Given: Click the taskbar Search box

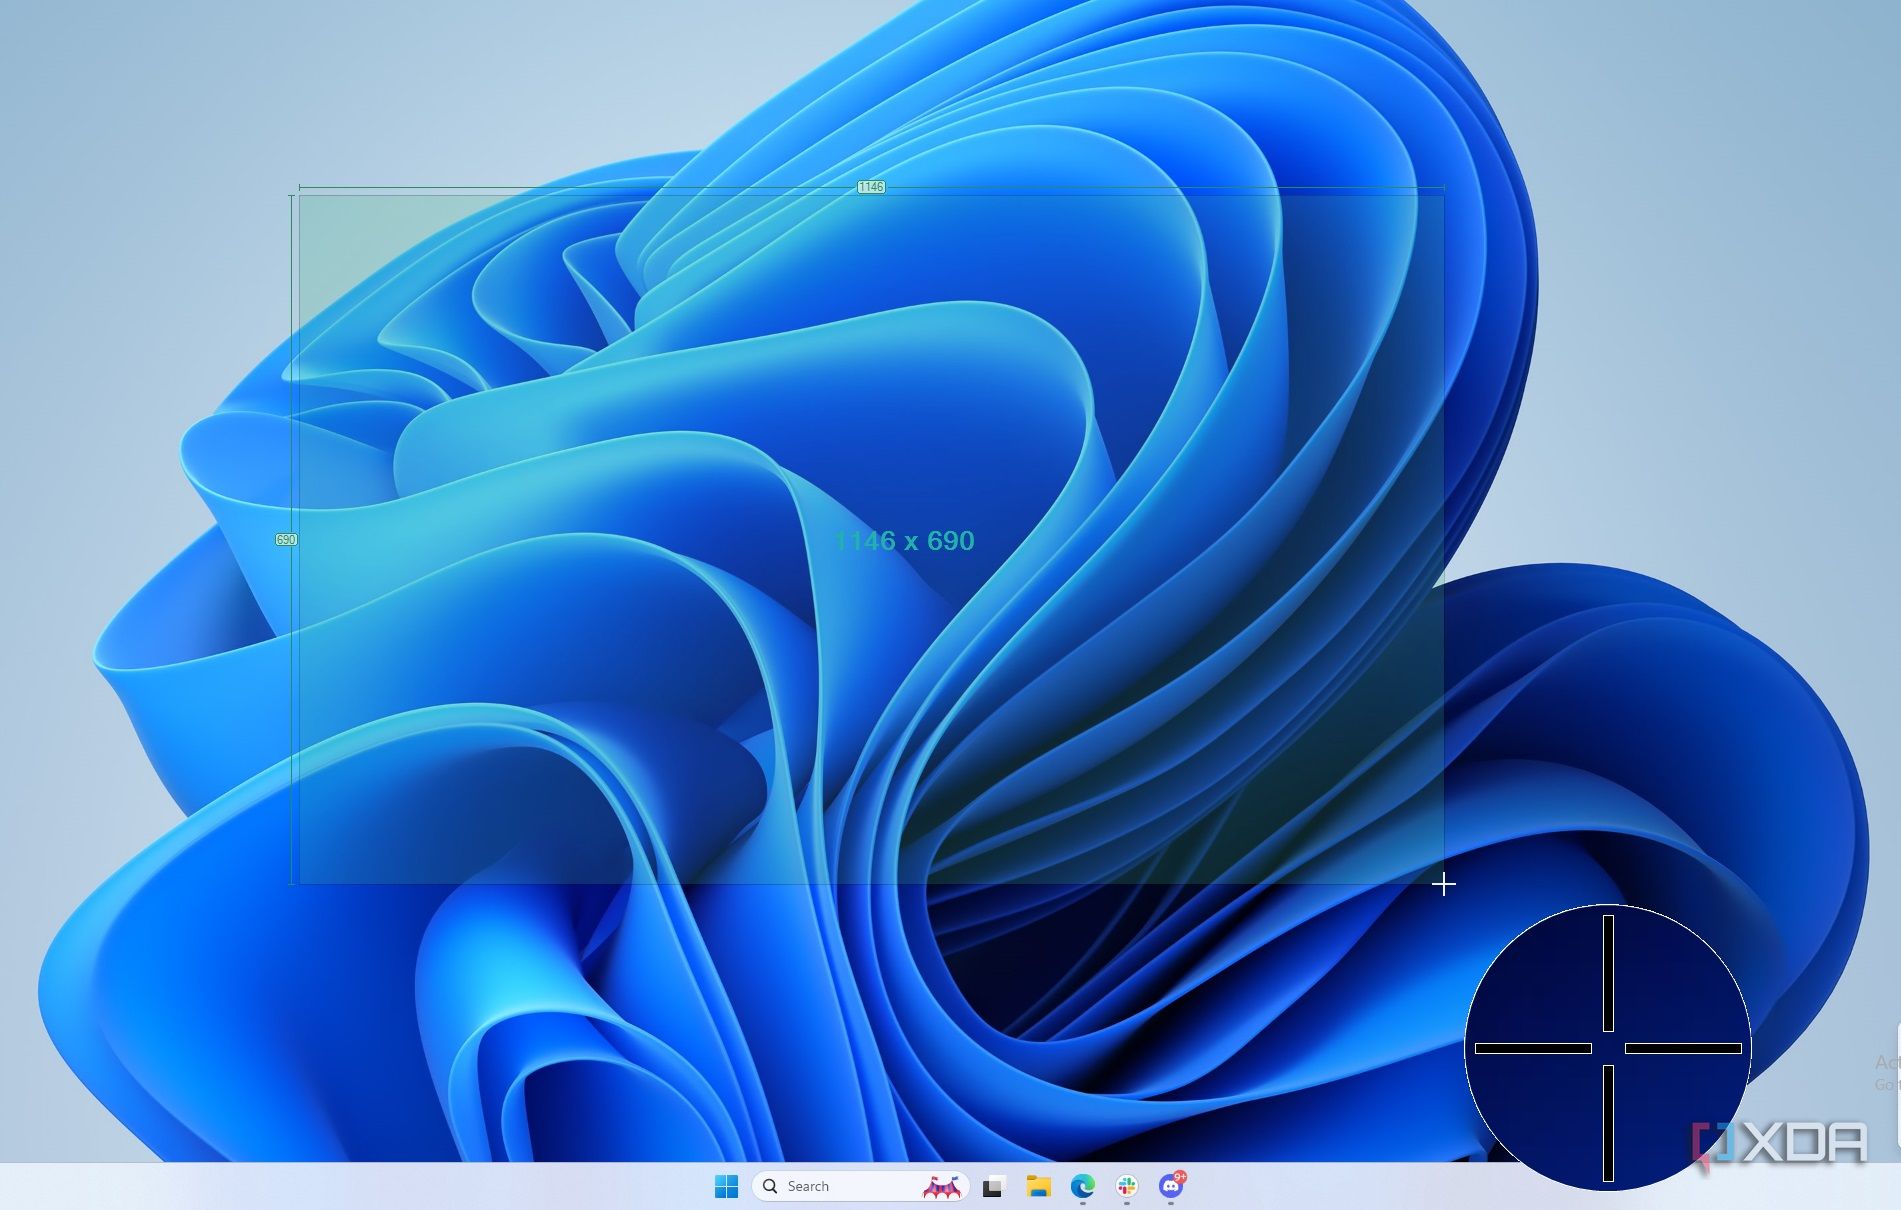Looking at the screenshot, I should (x=860, y=1186).
